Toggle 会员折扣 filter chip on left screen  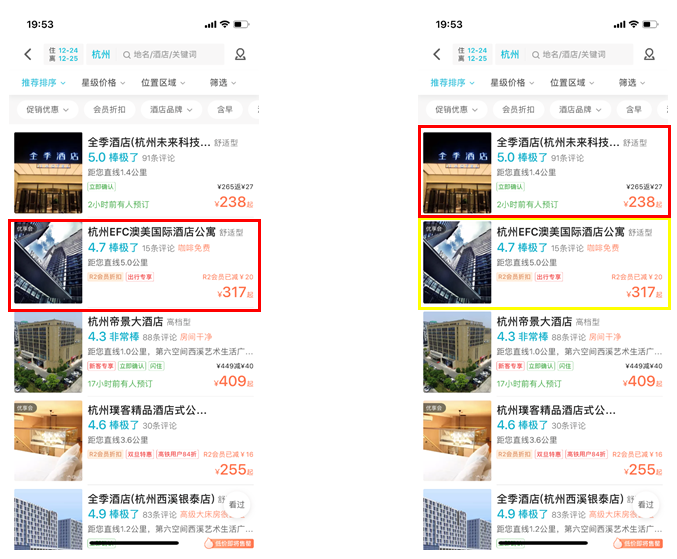pos(109,110)
